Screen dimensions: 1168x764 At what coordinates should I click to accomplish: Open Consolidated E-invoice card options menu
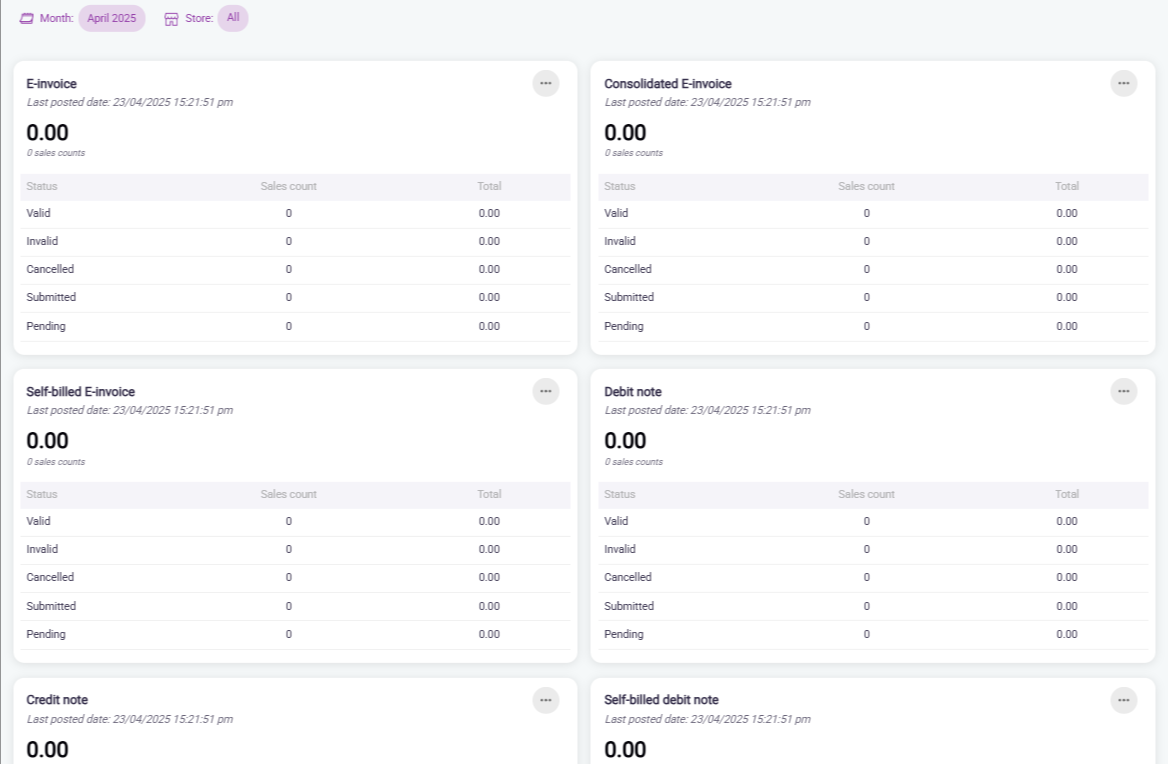1123,84
